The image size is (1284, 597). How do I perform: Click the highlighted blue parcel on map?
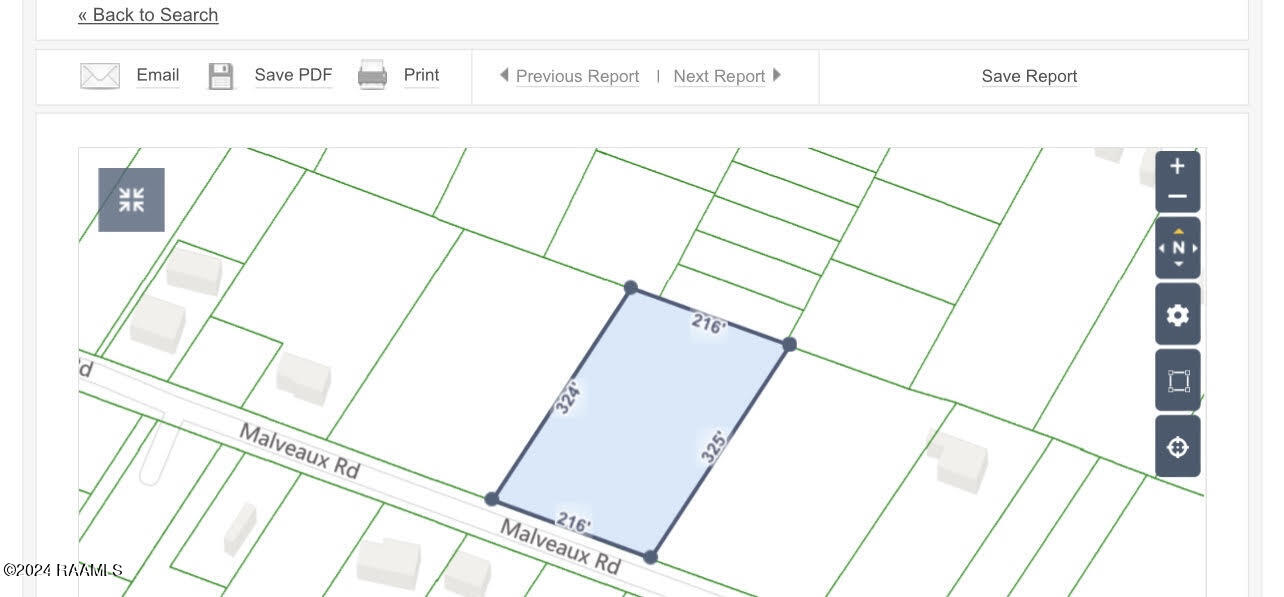point(640,420)
